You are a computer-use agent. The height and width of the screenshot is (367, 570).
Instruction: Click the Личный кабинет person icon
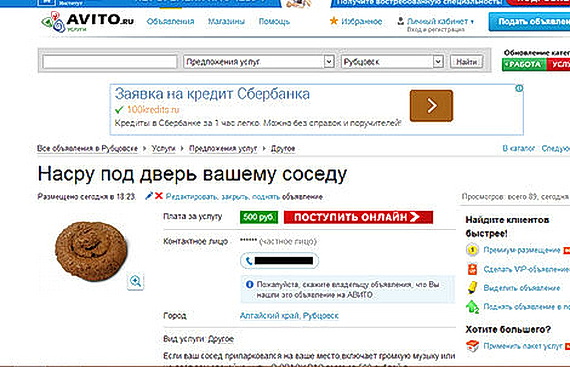(401, 21)
